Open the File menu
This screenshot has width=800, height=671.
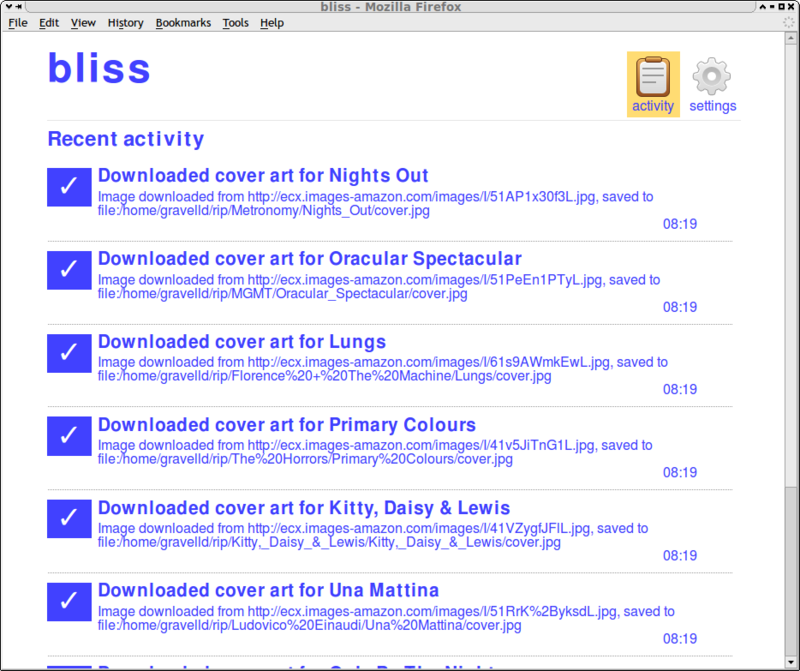coord(18,23)
